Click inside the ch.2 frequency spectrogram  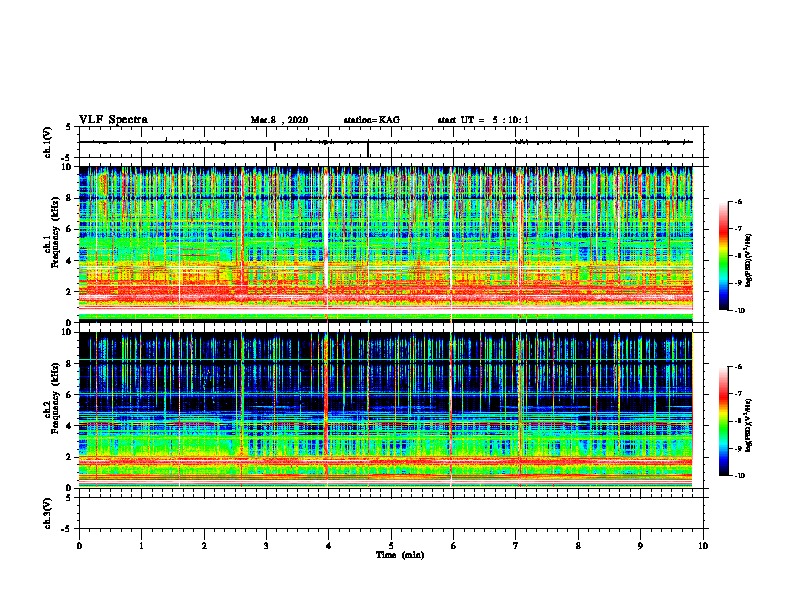click(386, 410)
